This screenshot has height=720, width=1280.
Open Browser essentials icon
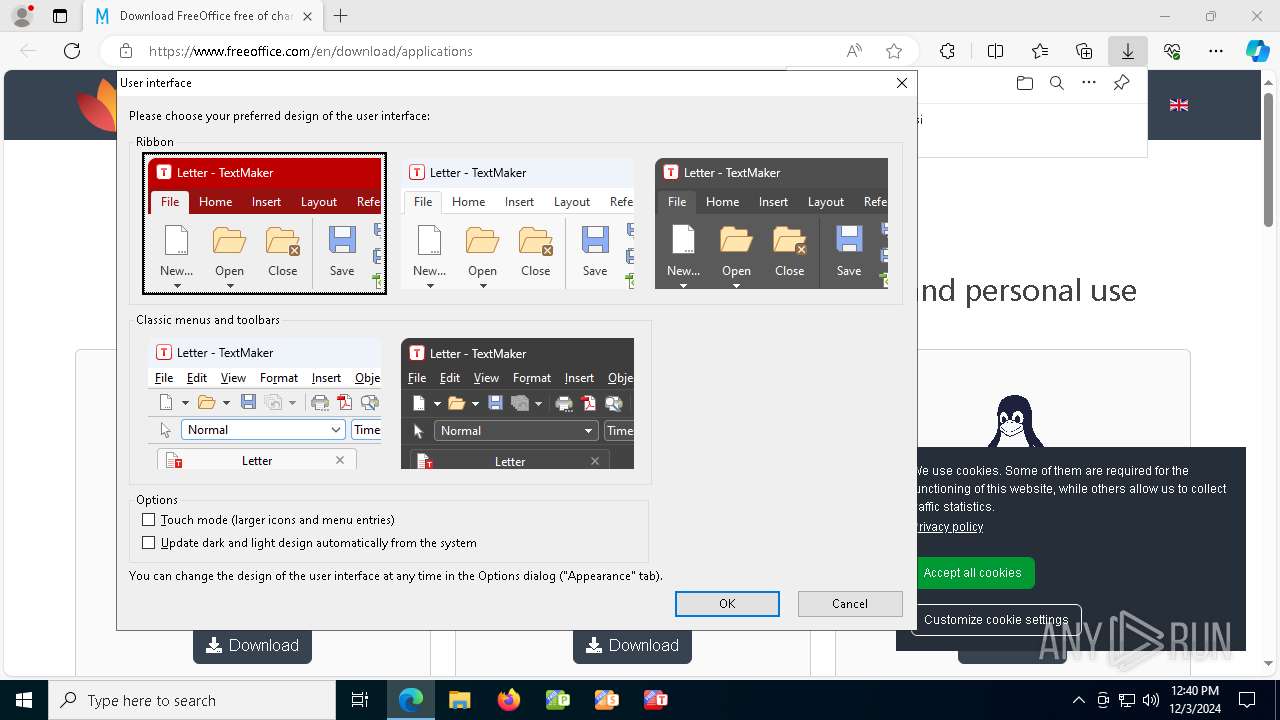1172,51
